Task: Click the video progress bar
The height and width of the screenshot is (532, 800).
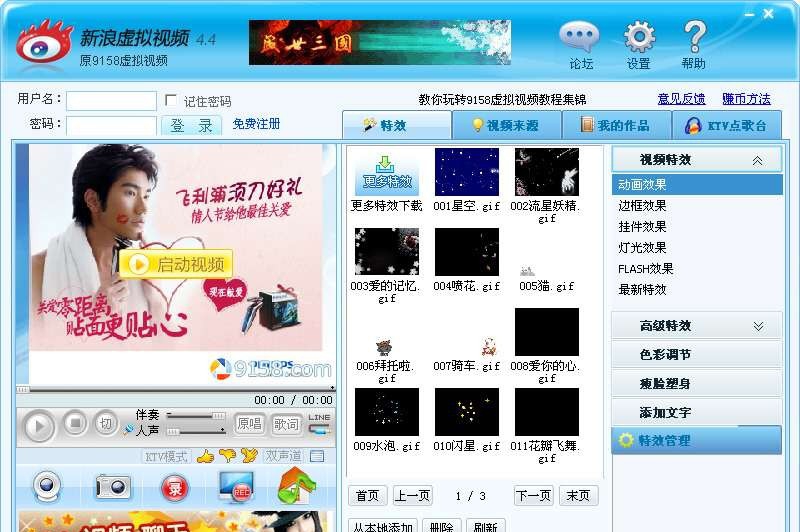Action: click(175, 389)
